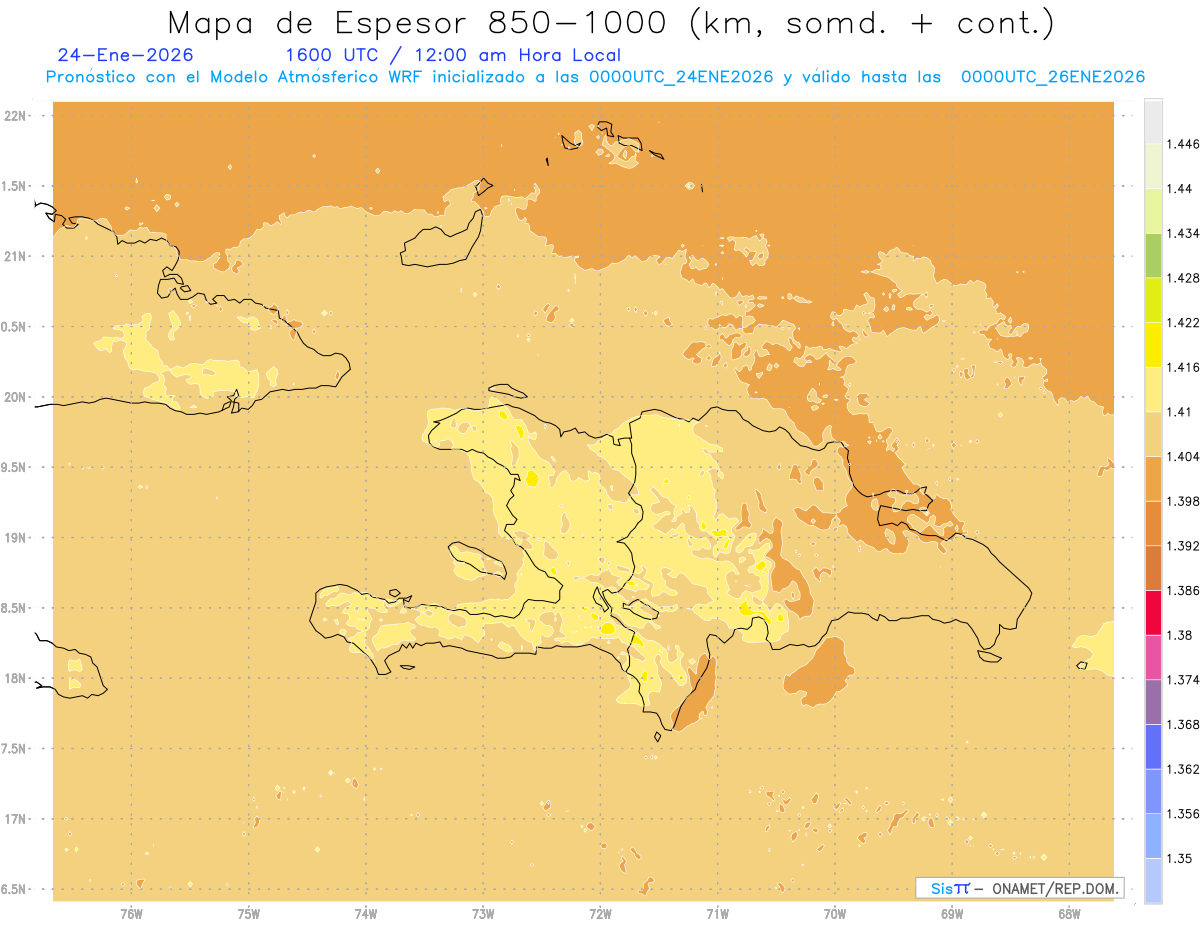This screenshot has height=927, width=1200.
Task: Pick the green swatch between 1.428 and 1.434
Action: click(1153, 255)
